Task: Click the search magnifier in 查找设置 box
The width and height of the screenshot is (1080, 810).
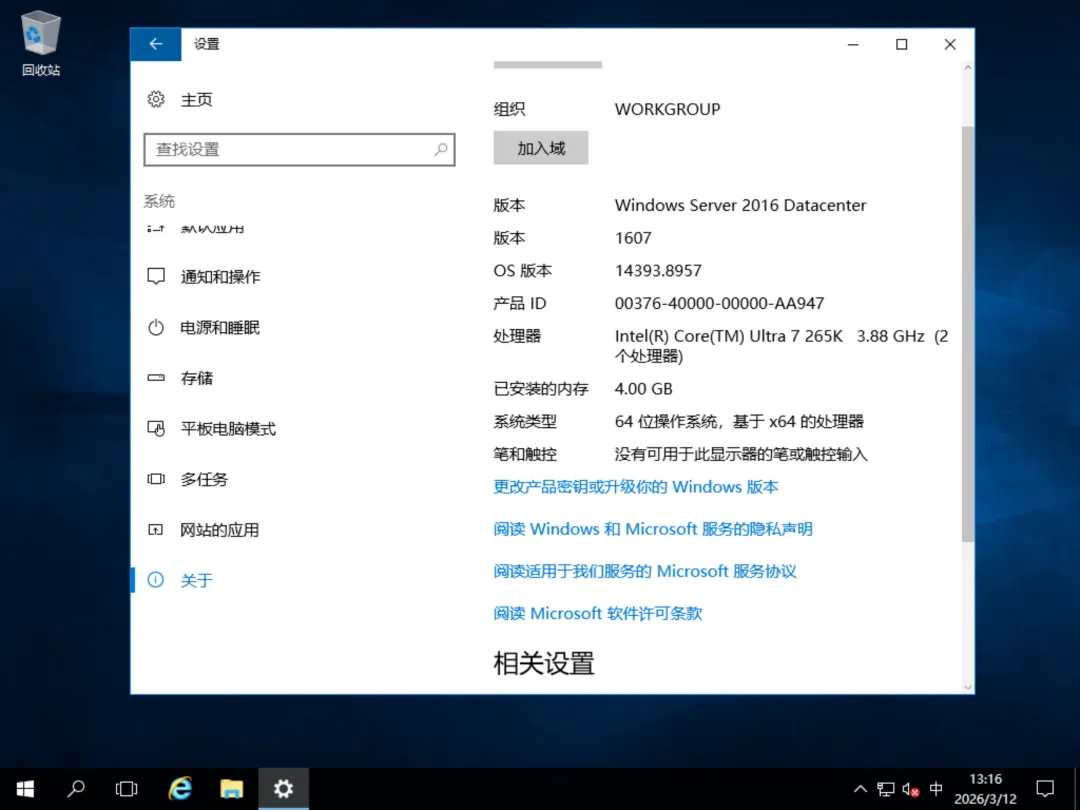Action: (441, 149)
